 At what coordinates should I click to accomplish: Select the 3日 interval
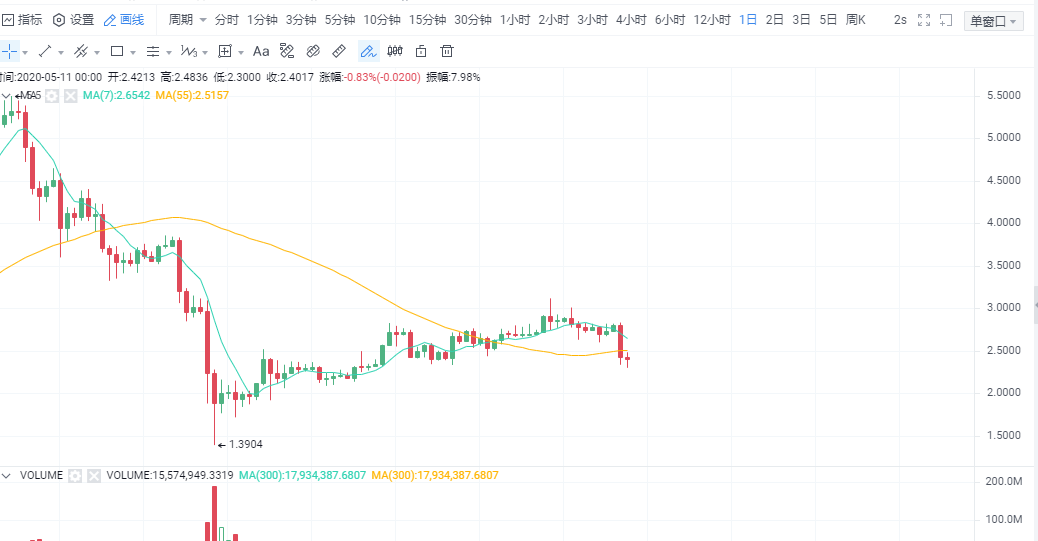coord(801,20)
